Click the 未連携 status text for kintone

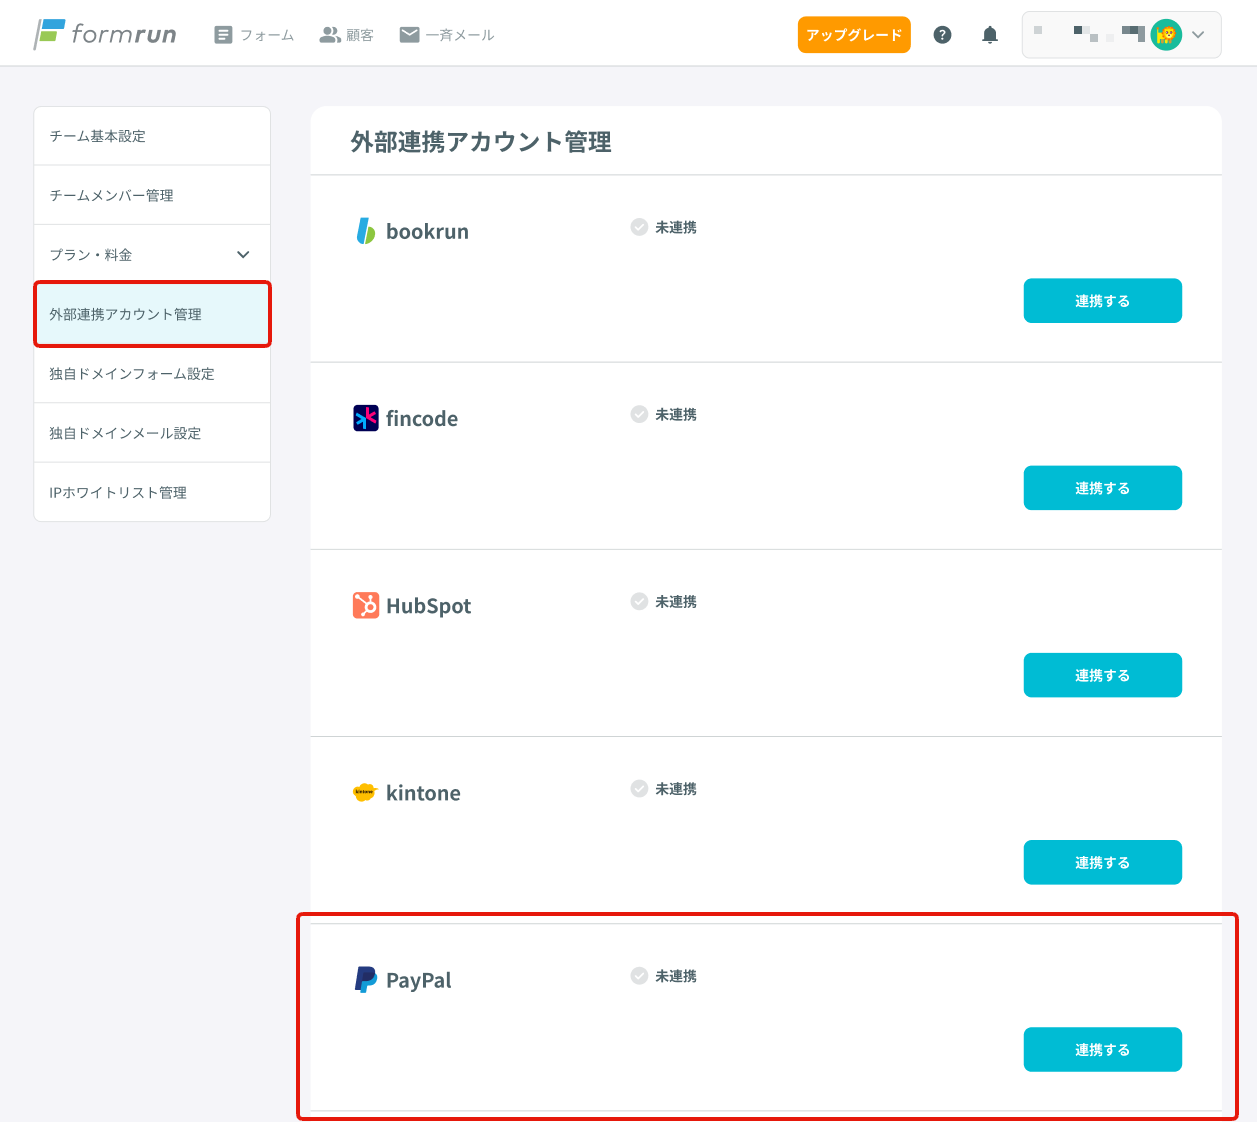(676, 788)
